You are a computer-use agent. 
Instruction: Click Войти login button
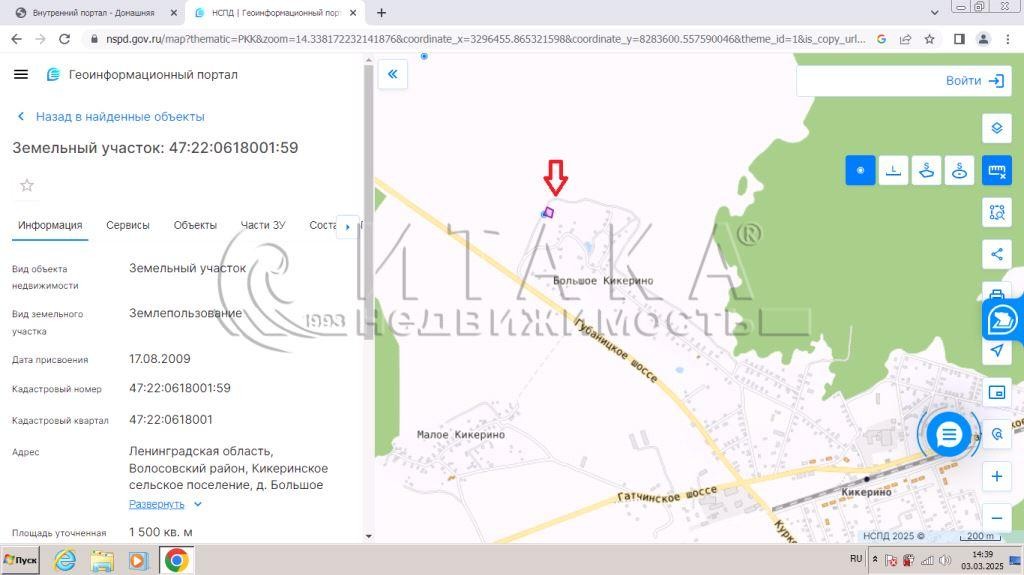click(x=974, y=81)
